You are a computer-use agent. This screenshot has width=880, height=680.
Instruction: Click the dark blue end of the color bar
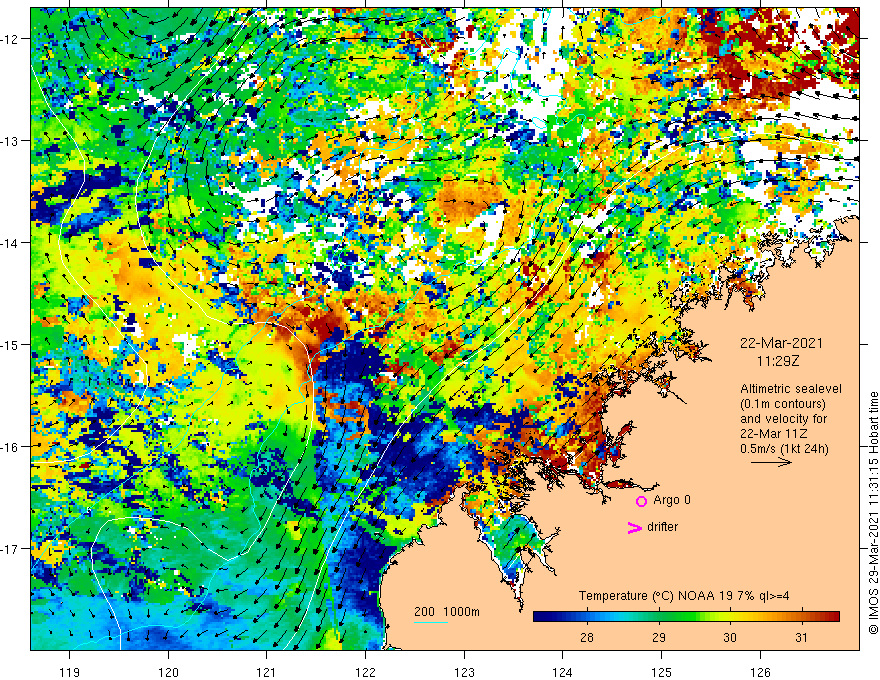click(x=542, y=617)
